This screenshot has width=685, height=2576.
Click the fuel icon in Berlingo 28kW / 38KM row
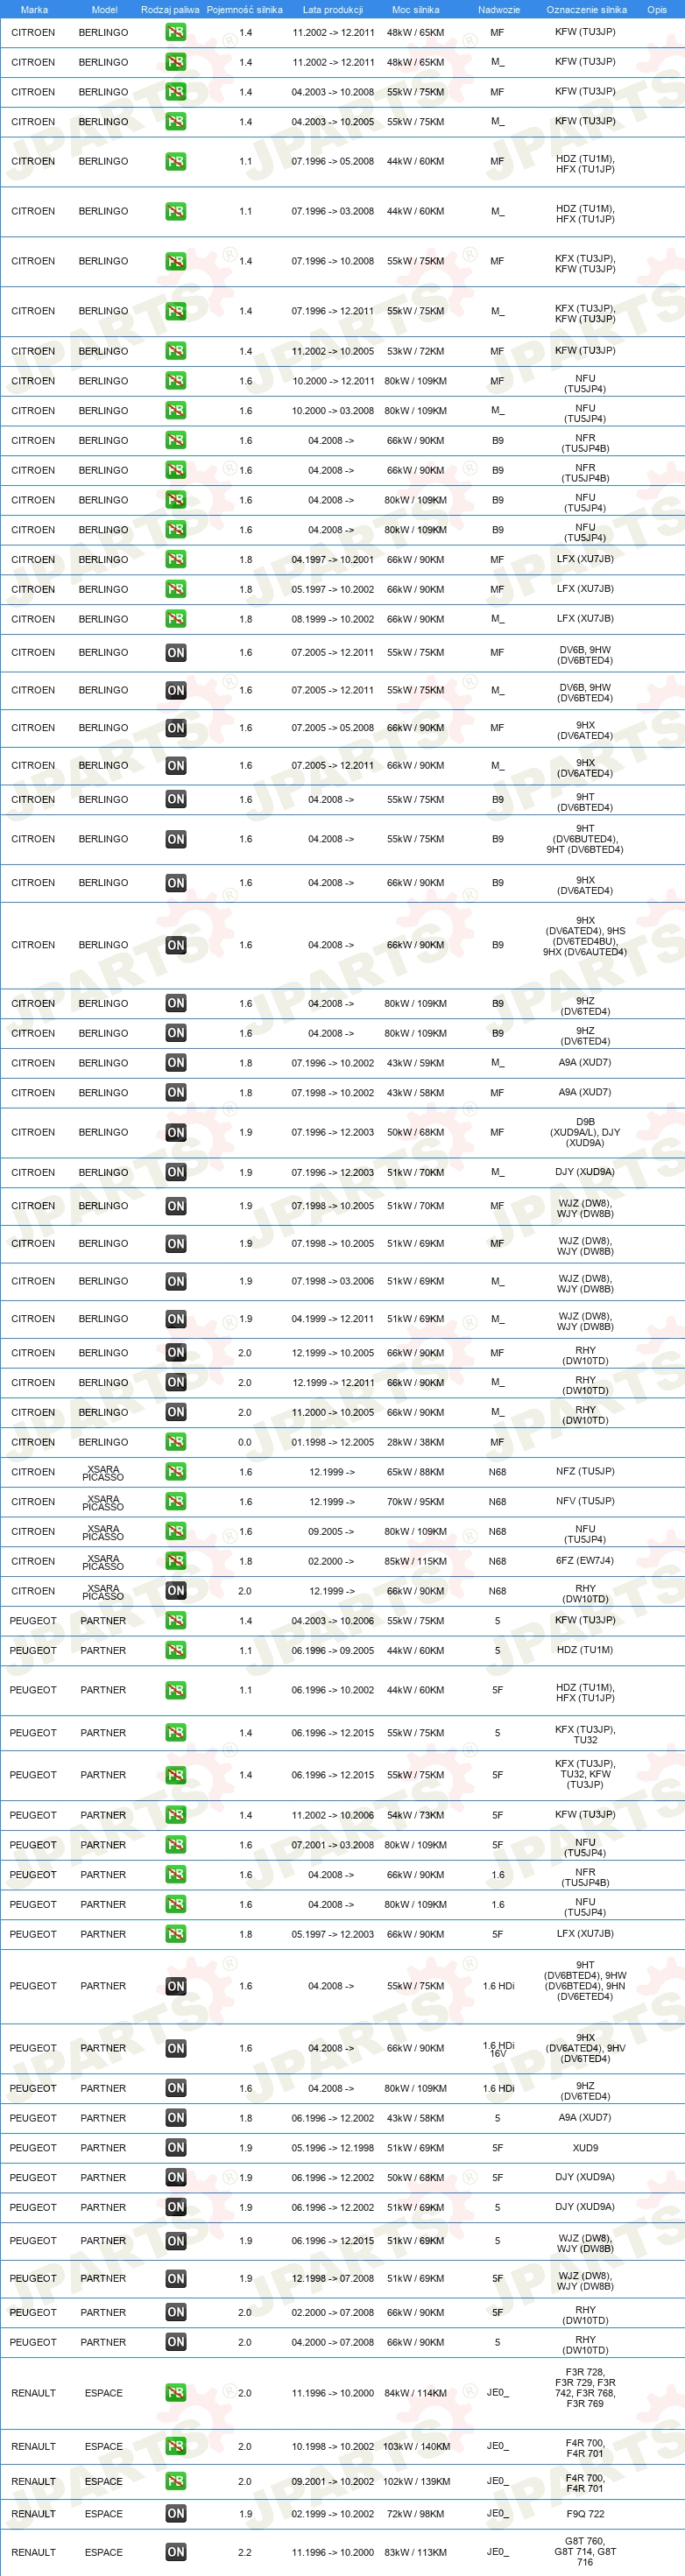point(176,1442)
